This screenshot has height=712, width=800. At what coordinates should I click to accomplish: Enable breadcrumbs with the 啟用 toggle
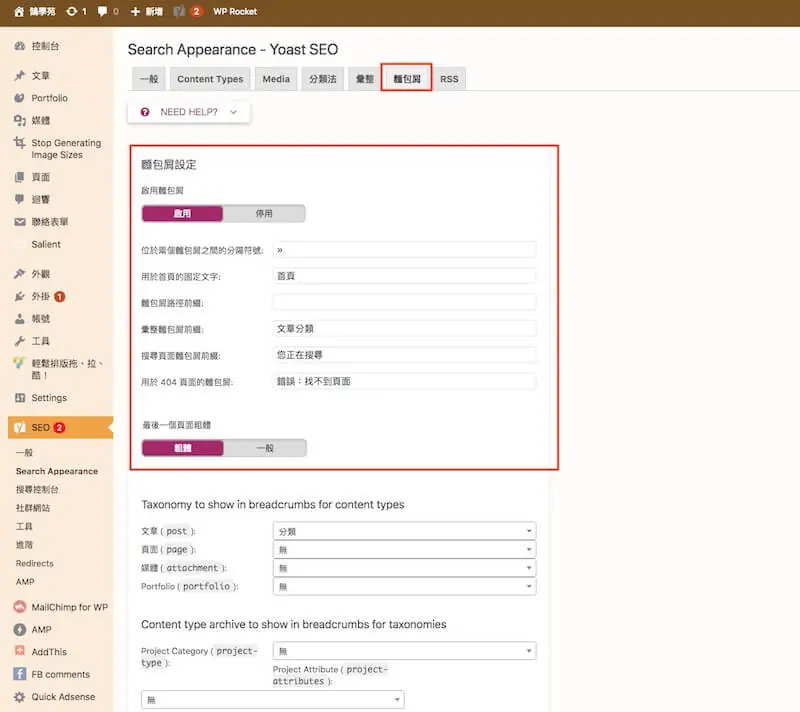tap(182, 213)
